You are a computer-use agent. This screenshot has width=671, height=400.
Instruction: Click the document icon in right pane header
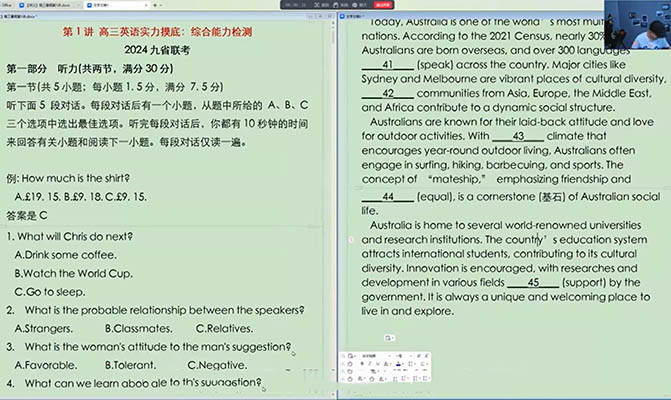342,16
